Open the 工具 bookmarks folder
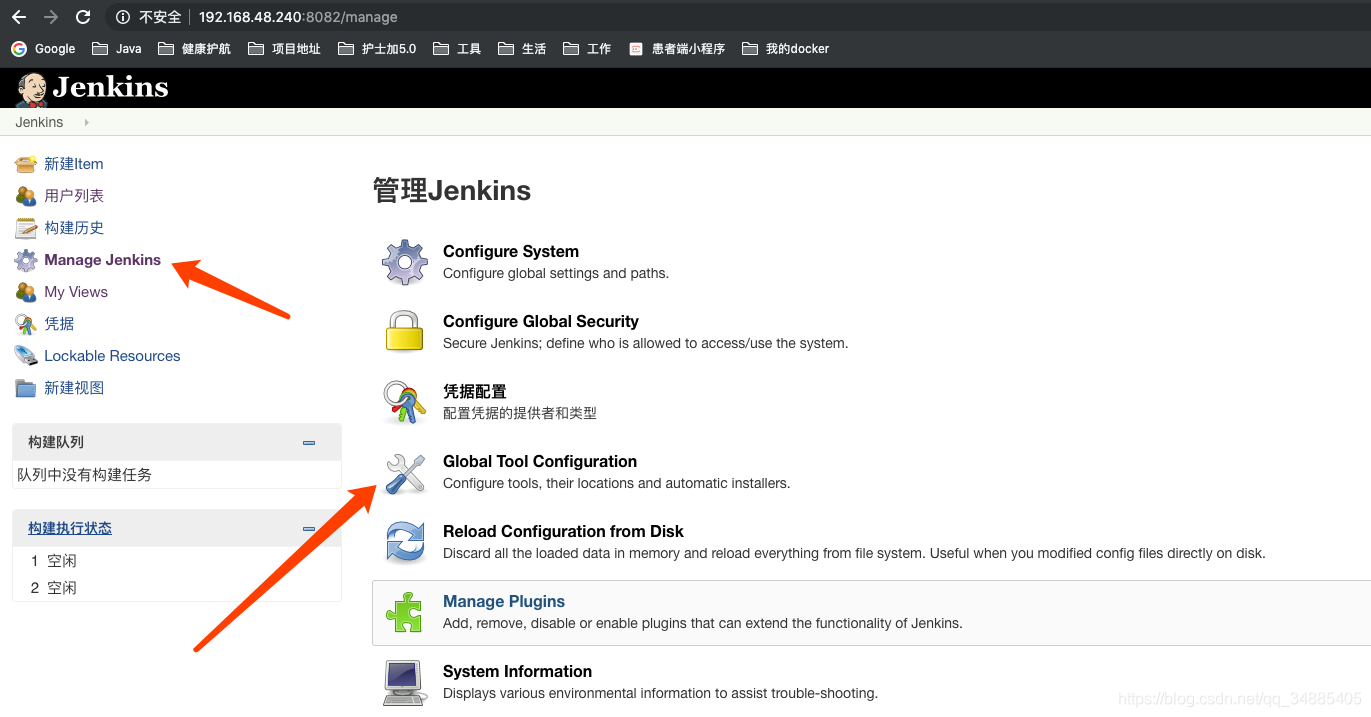 pyautogui.click(x=457, y=48)
